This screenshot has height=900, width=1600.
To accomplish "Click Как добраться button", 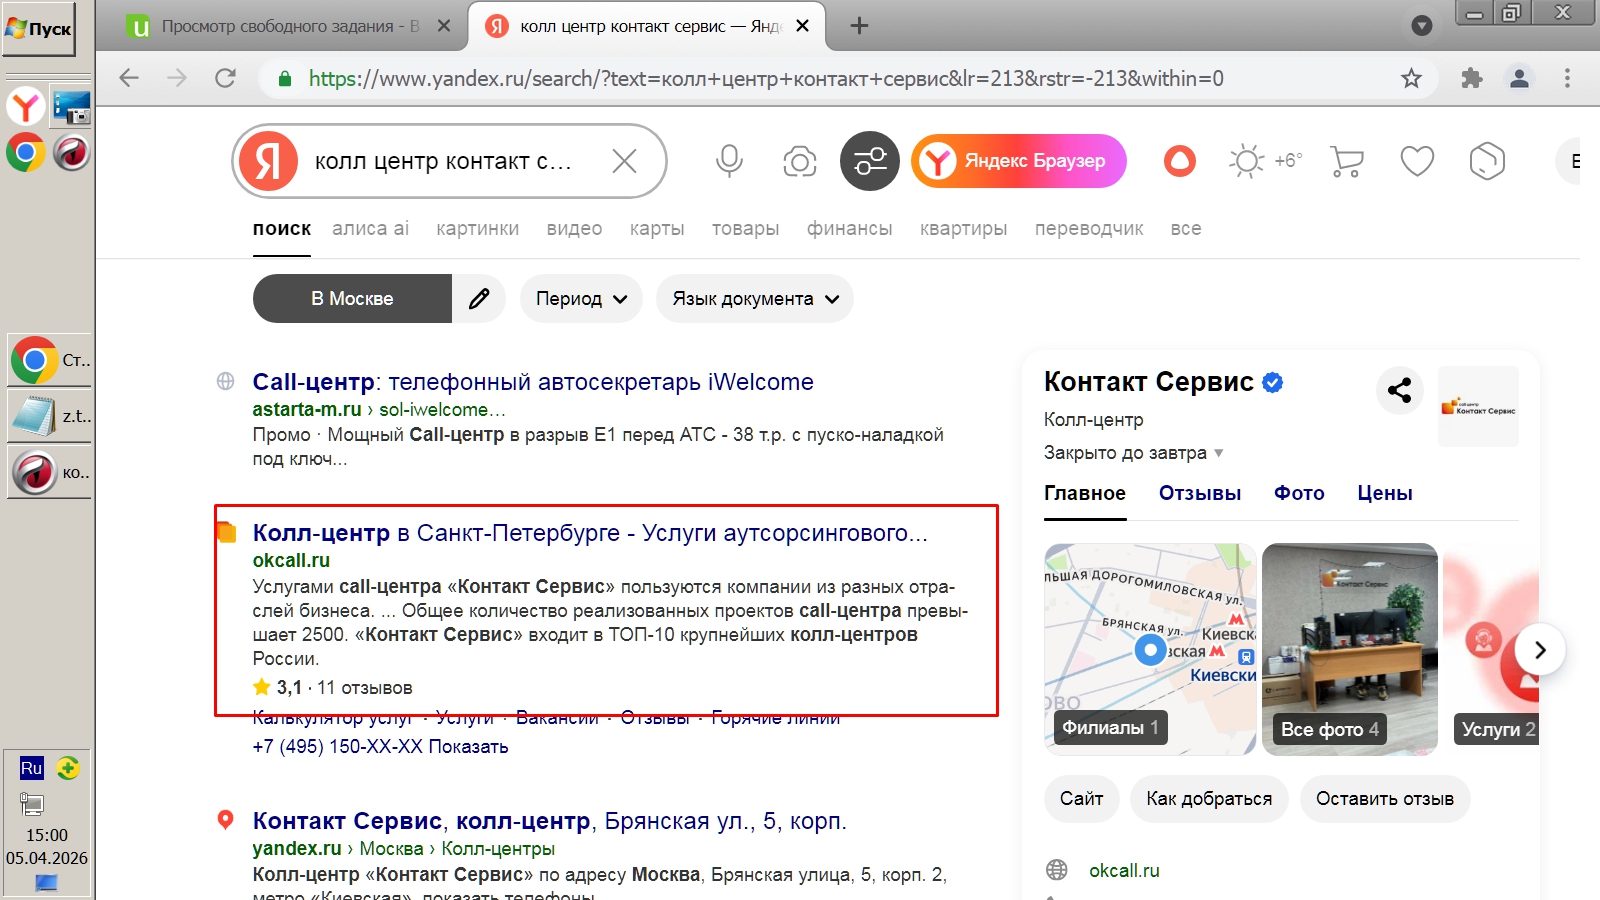I will click(x=1209, y=799).
